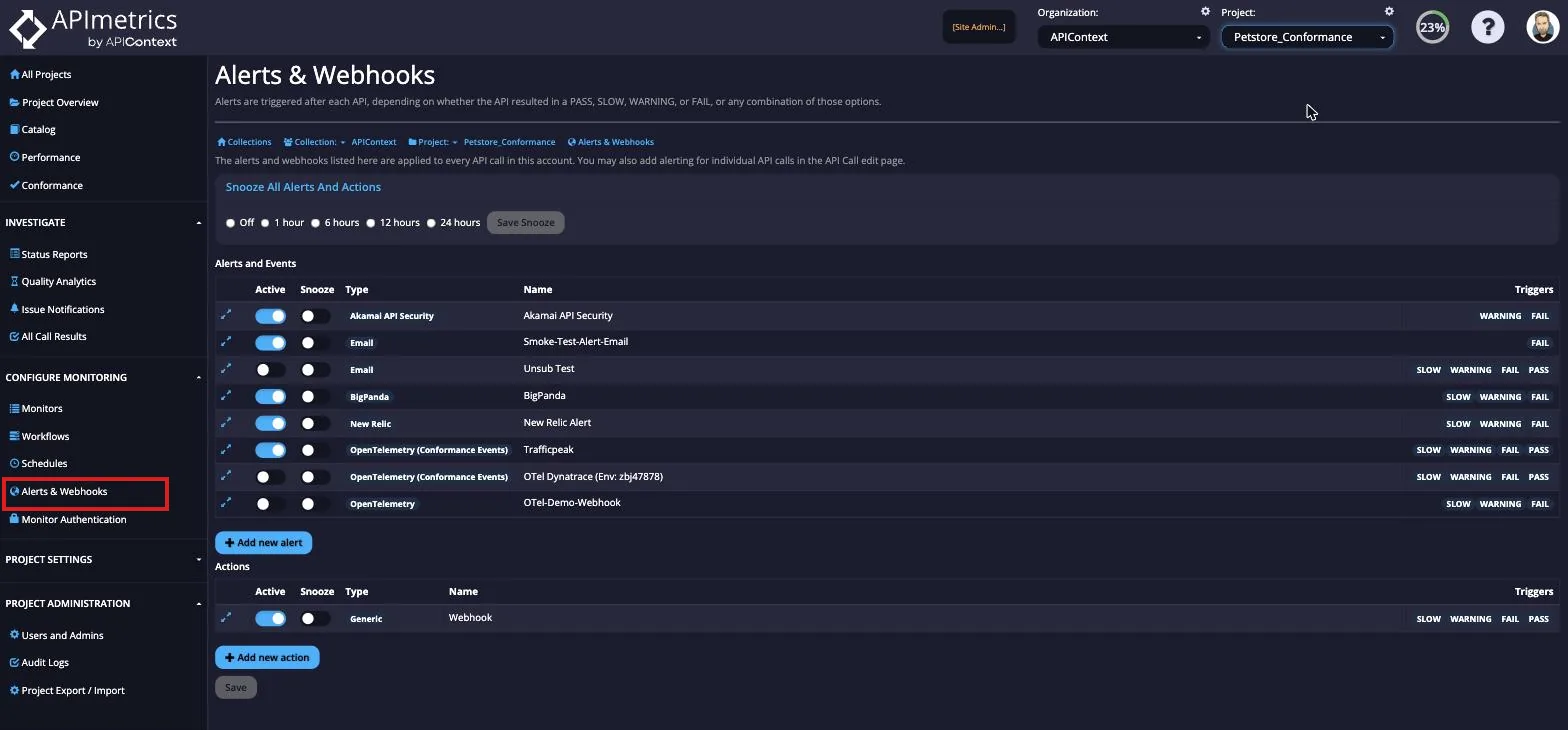Toggle Snooze switch for New Relic Alert

(x=315, y=424)
